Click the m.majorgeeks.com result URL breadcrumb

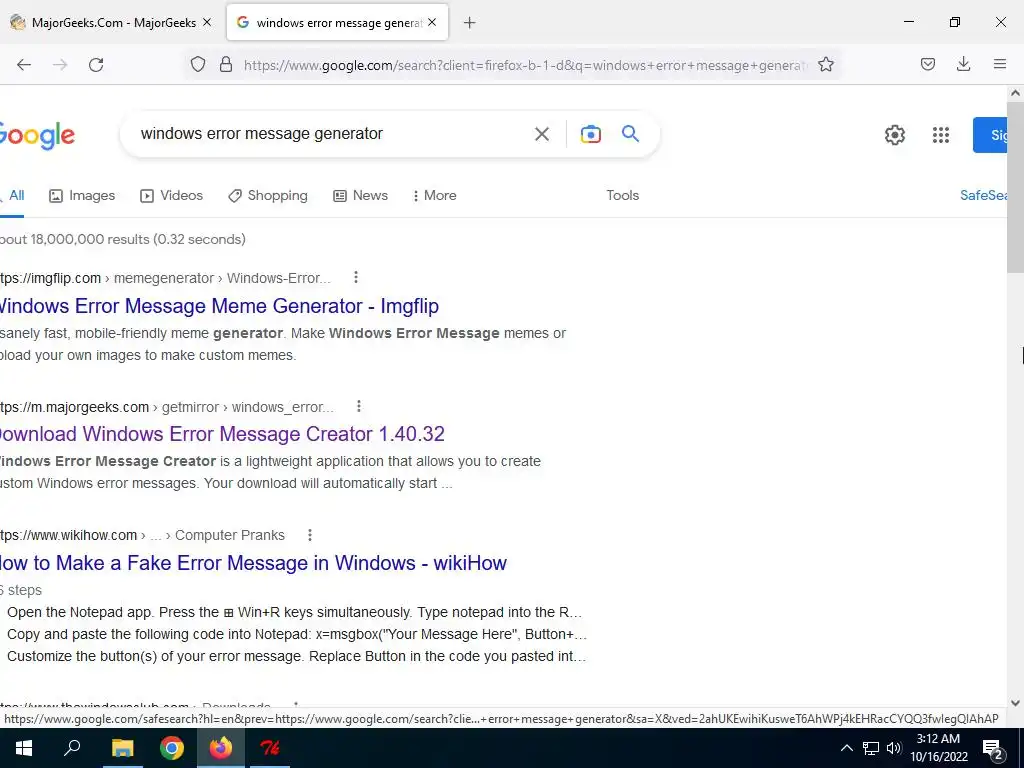(167, 408)
